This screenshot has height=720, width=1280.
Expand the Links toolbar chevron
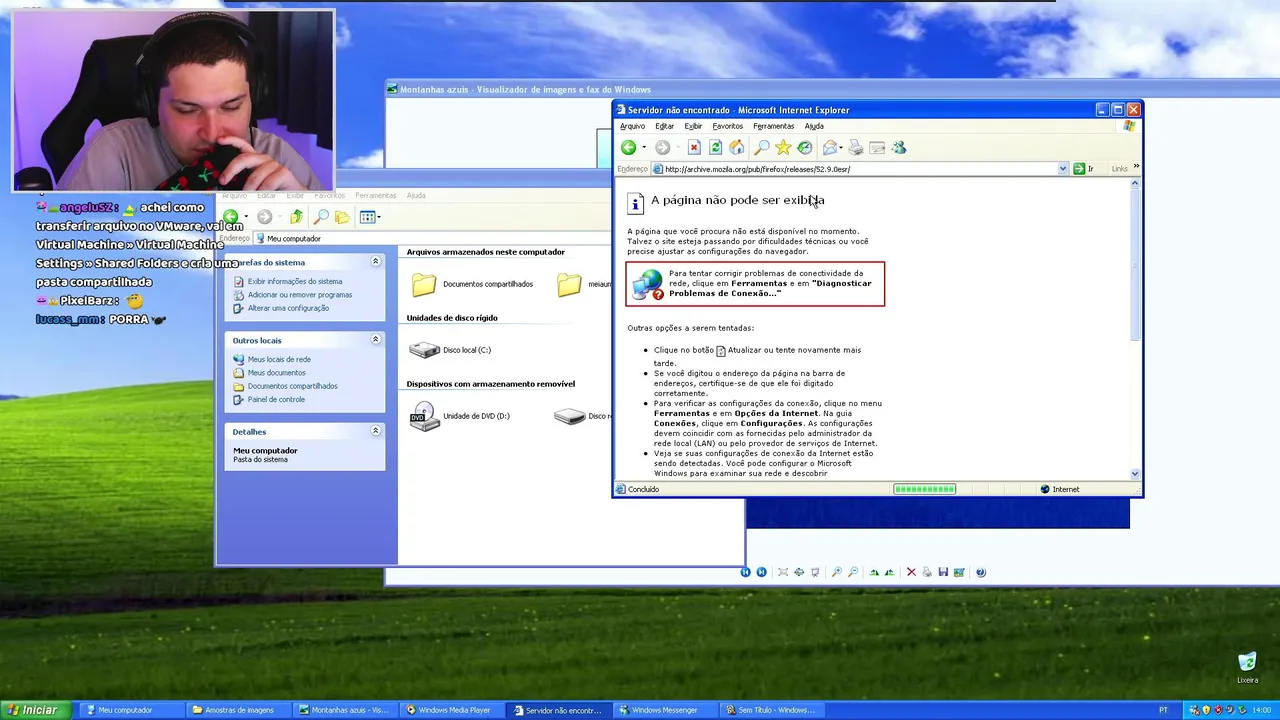pyautogui.click(x=1136, y=168)
